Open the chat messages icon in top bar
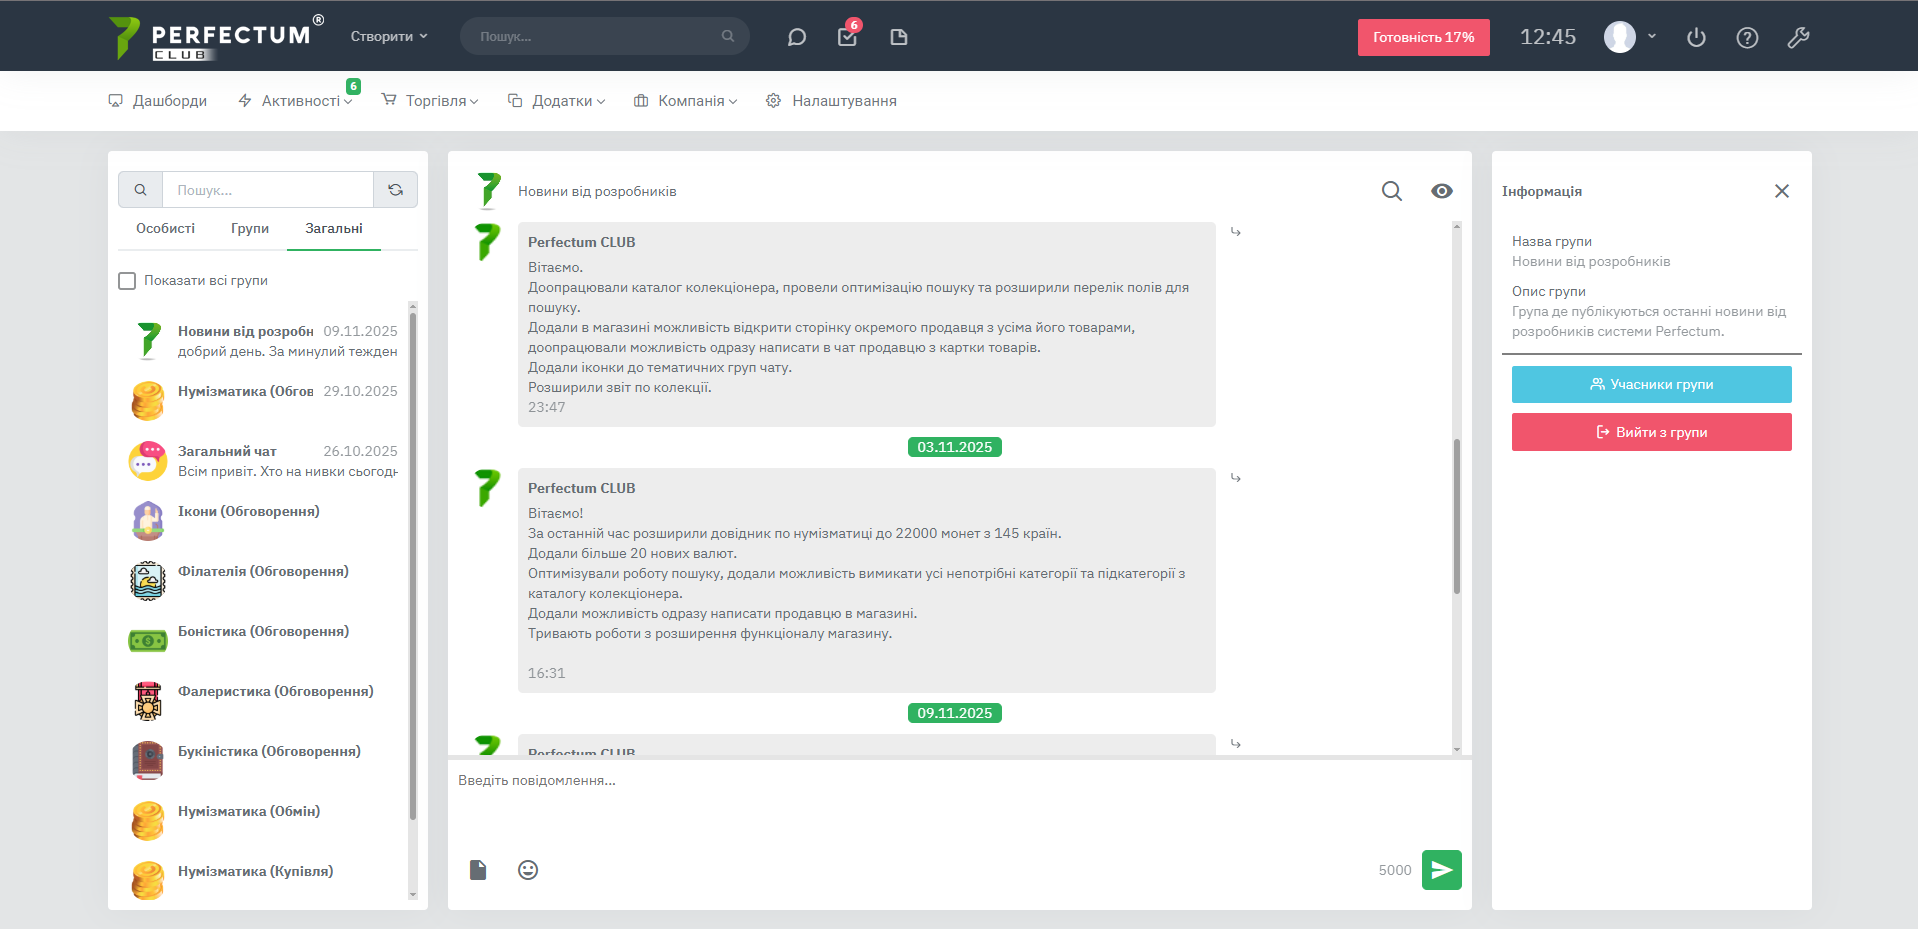Viewport: 1918px width, 929px height. (x=796, y=37)
